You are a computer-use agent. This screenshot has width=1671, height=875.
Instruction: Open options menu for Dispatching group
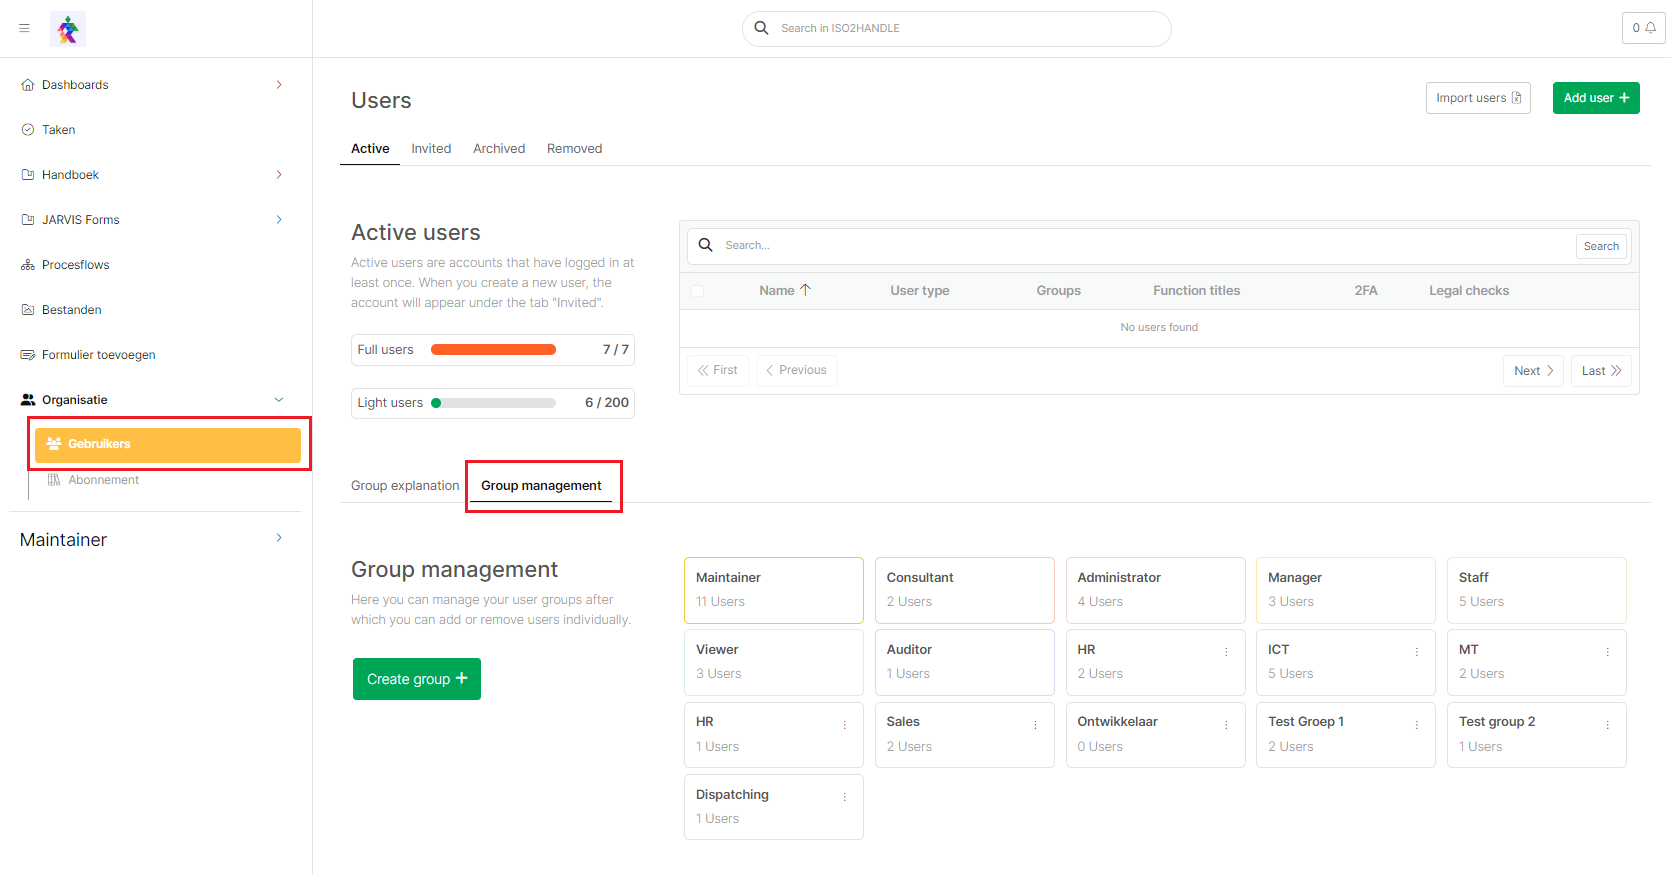pyautogui.click(x=844, y=797)
